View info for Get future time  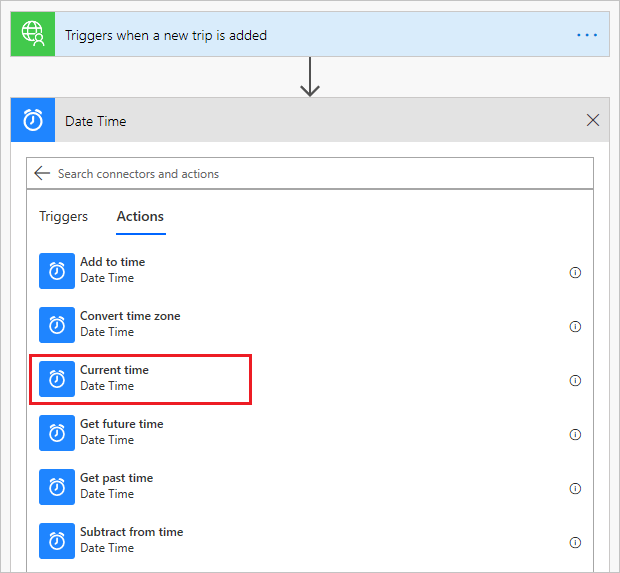click(575, 435)
